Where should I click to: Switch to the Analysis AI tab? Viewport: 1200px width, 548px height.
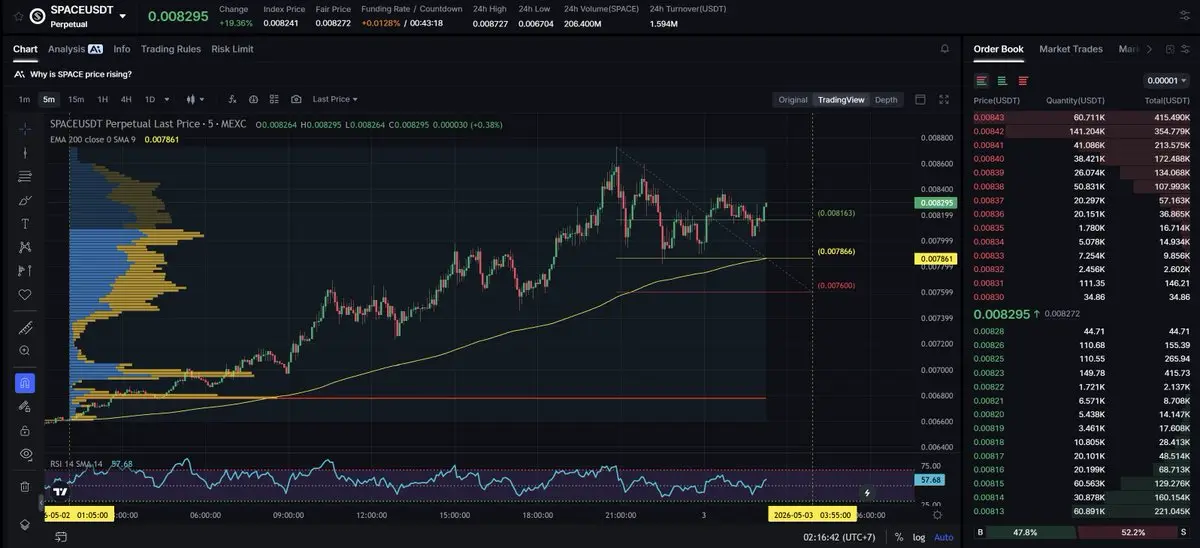(x=75, y=49)
